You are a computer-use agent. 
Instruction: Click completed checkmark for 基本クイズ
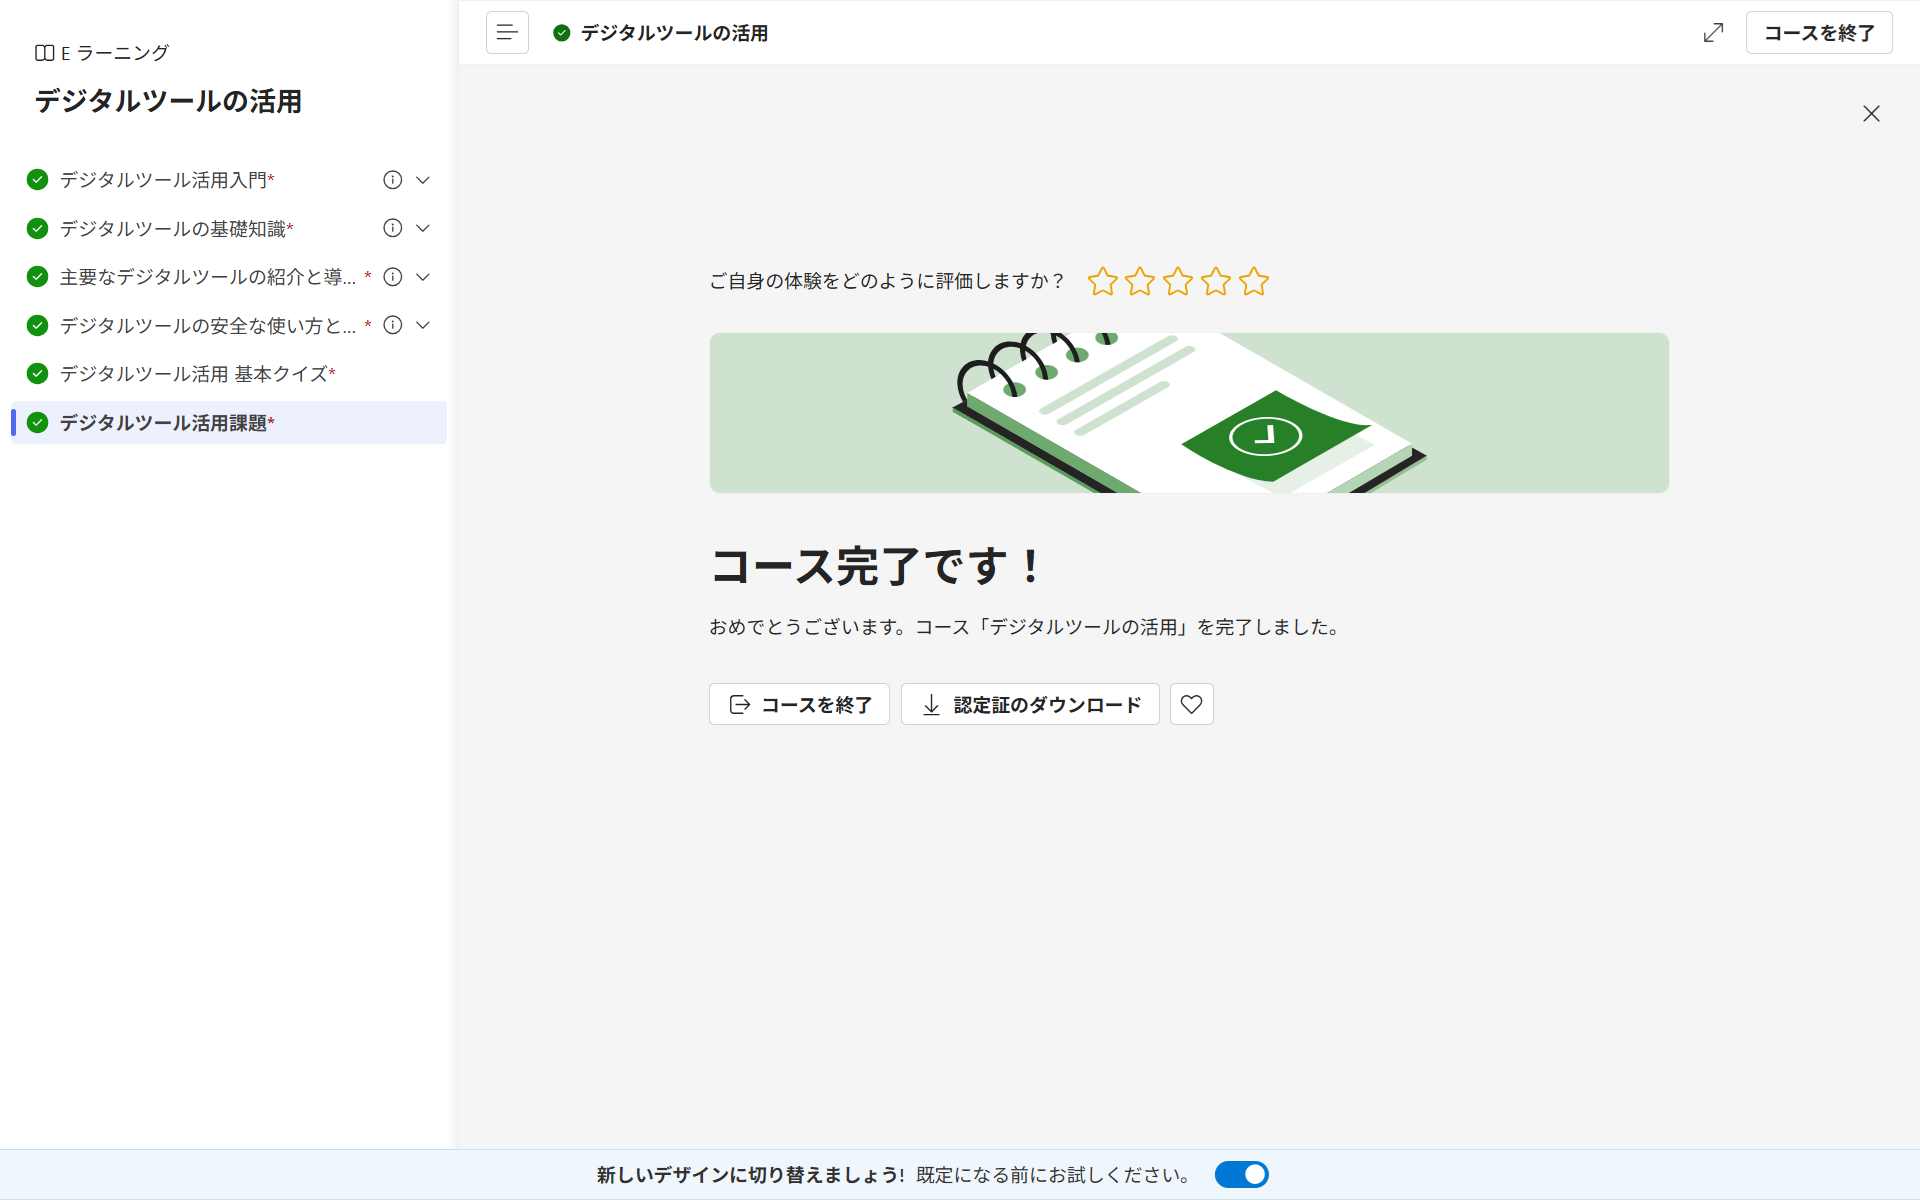[37, 374]
